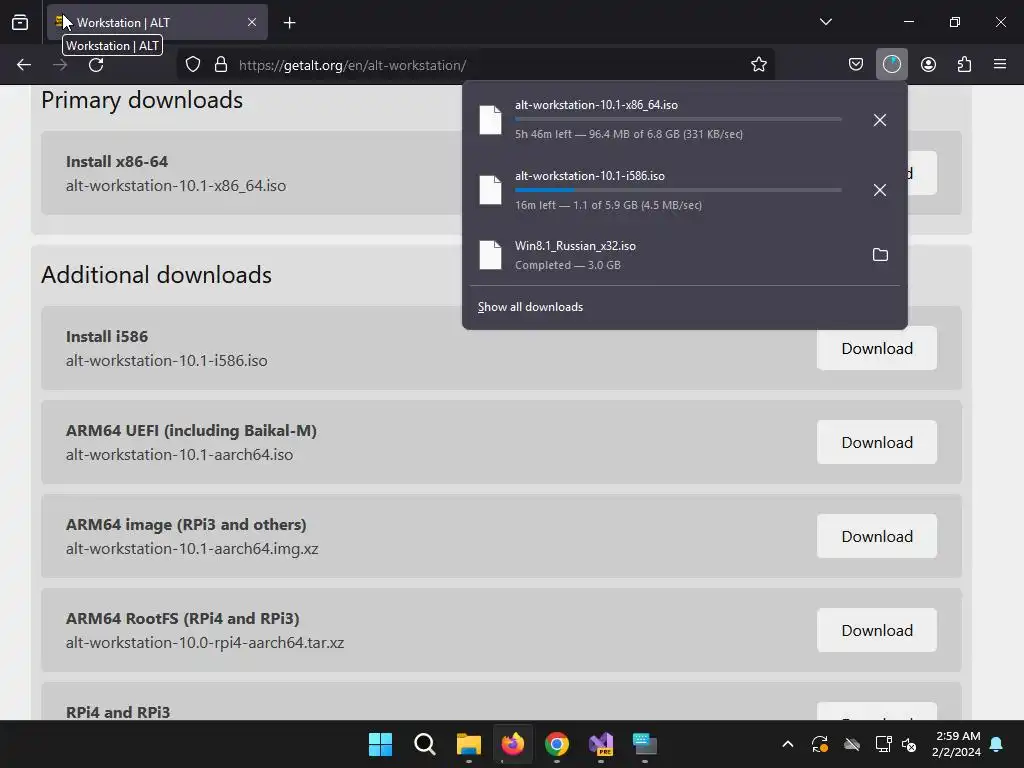Open tracking protection shield icon
Screen dimensions: 1024x768
193,65
